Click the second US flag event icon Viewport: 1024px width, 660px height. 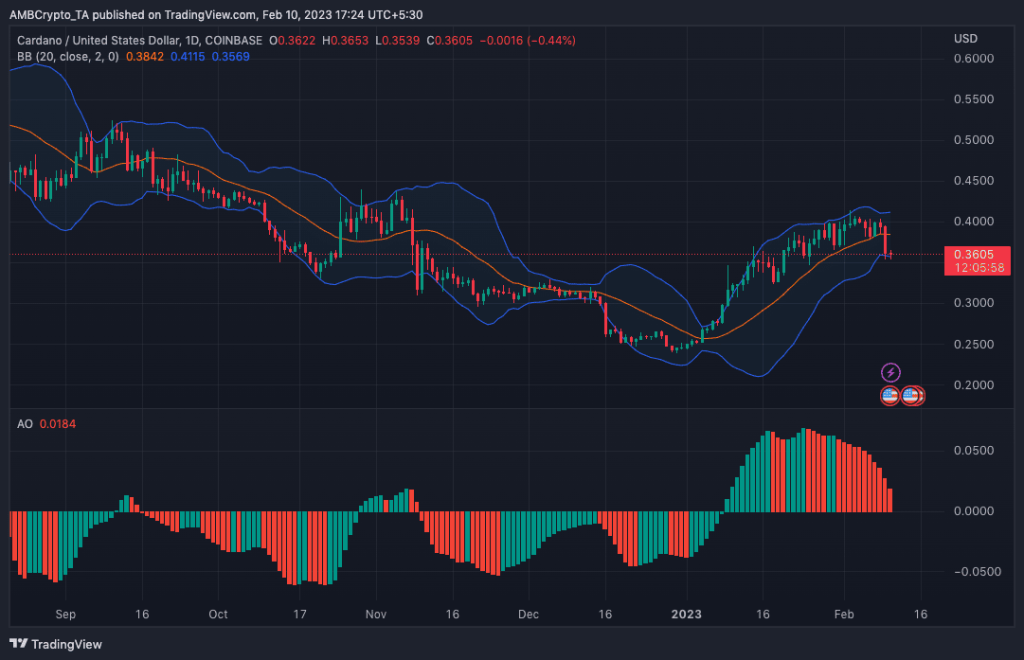(911, 395)
